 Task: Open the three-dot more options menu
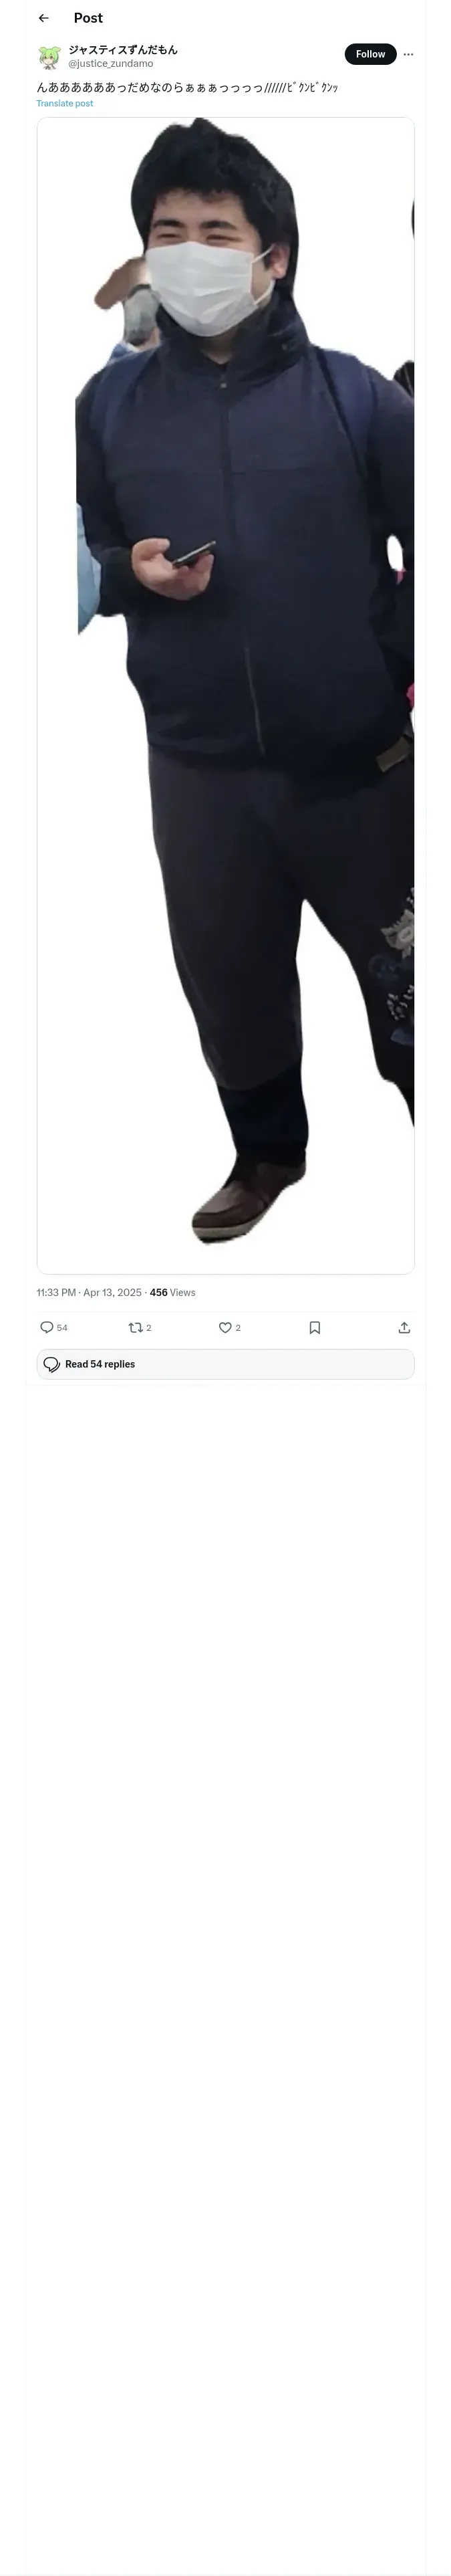(x=408, y=54)
